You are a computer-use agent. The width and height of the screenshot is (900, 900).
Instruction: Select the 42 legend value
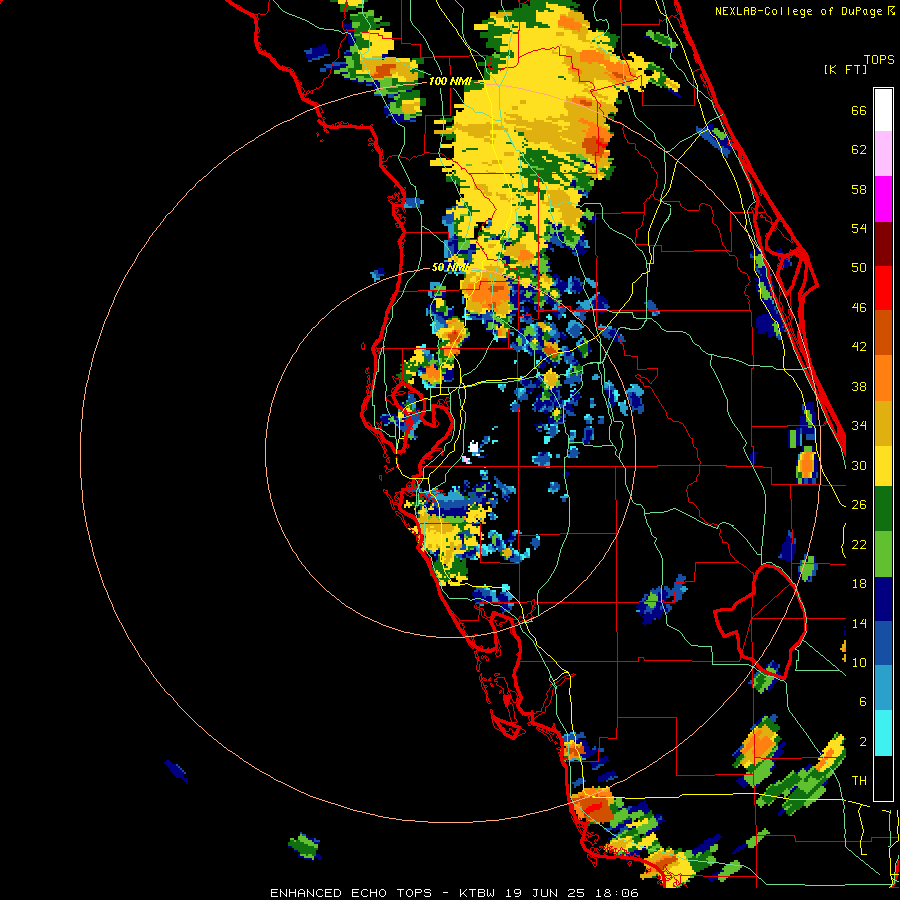859,347
